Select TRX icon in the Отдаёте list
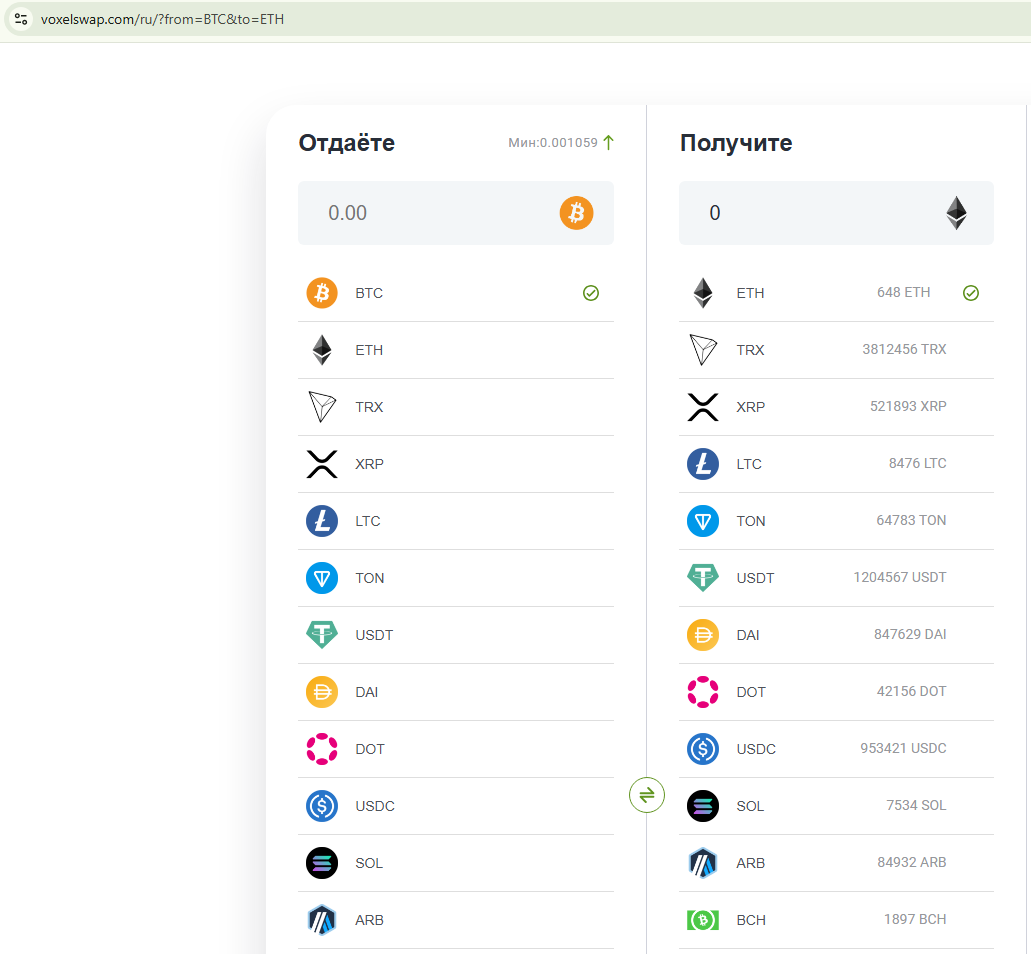The image size is (1031, 954). pyautogui.click(x=322, y=407)
